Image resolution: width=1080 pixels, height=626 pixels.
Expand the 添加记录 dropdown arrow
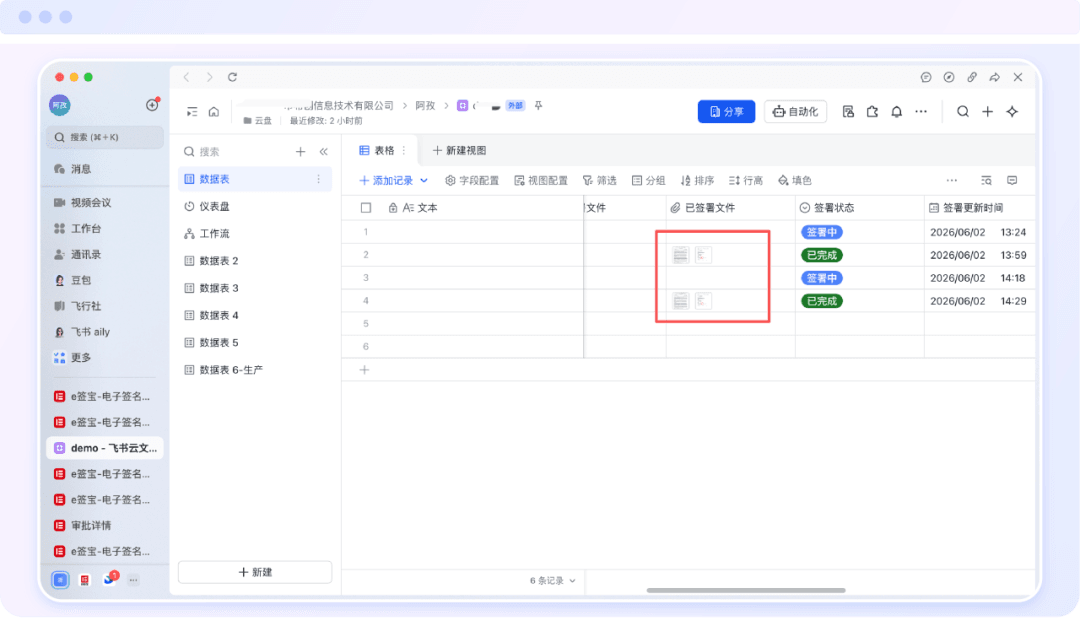(x=424, y=180)
